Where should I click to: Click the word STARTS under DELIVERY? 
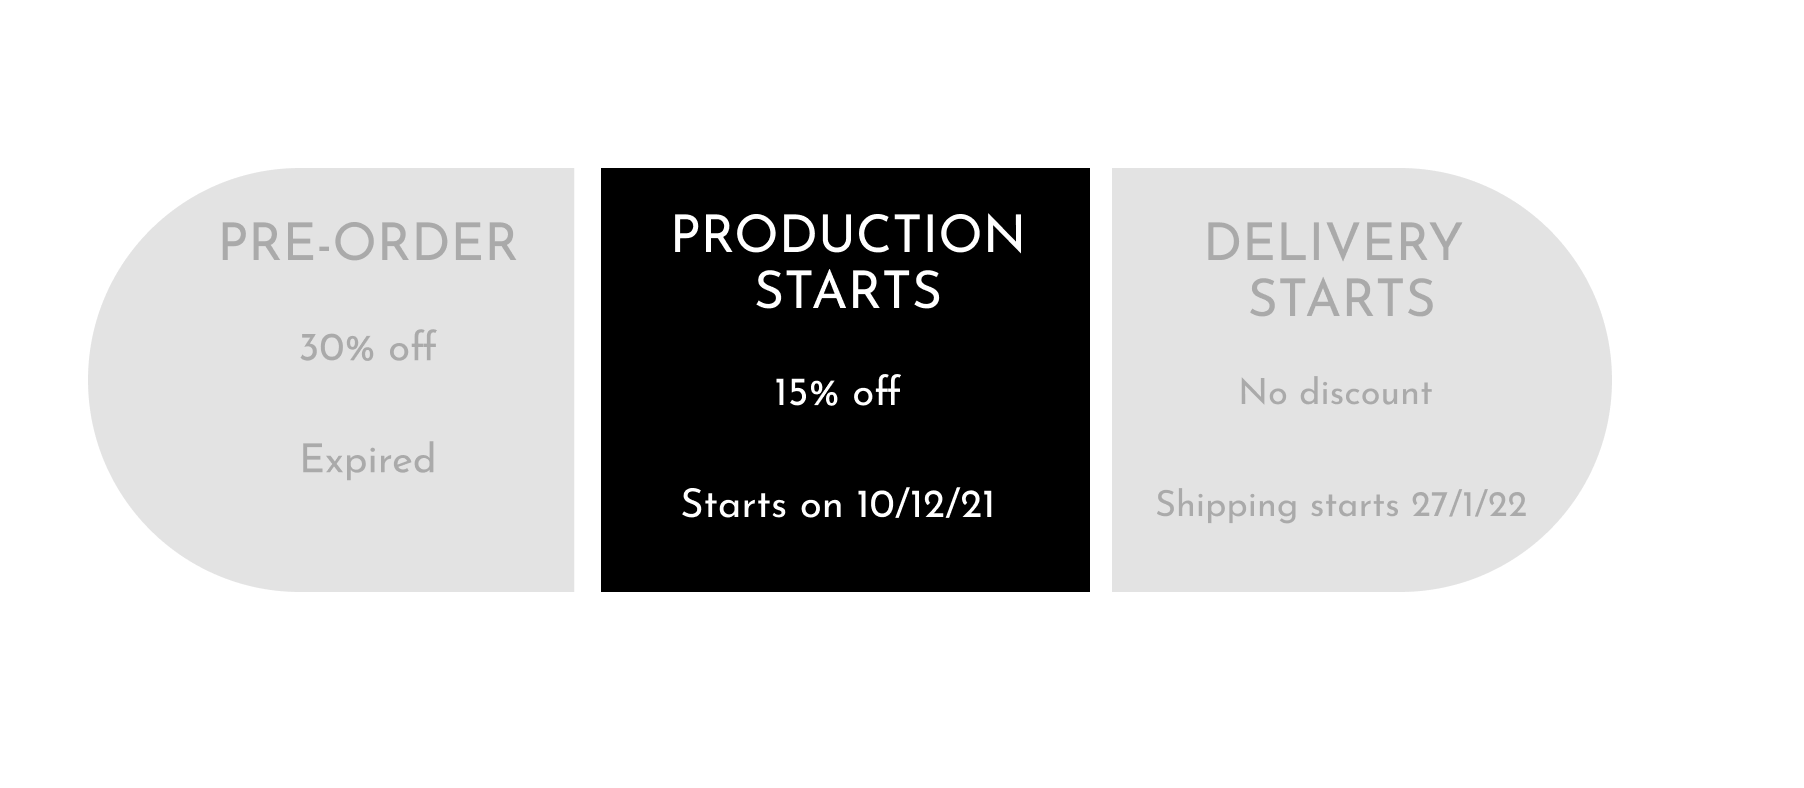[x=1341, y=299]
